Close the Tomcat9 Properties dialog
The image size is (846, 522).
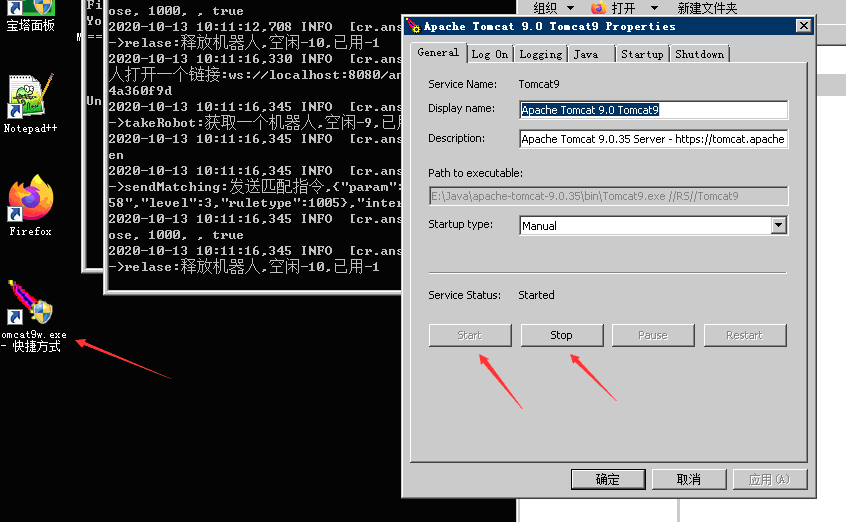[803, 25]
